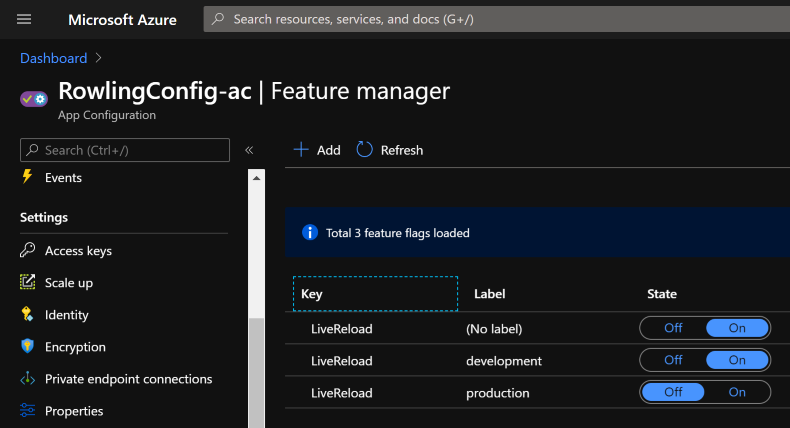Click the Scale up icon
Image resolution: width=790 pixels, height=428 pixels.
(27, 282)
